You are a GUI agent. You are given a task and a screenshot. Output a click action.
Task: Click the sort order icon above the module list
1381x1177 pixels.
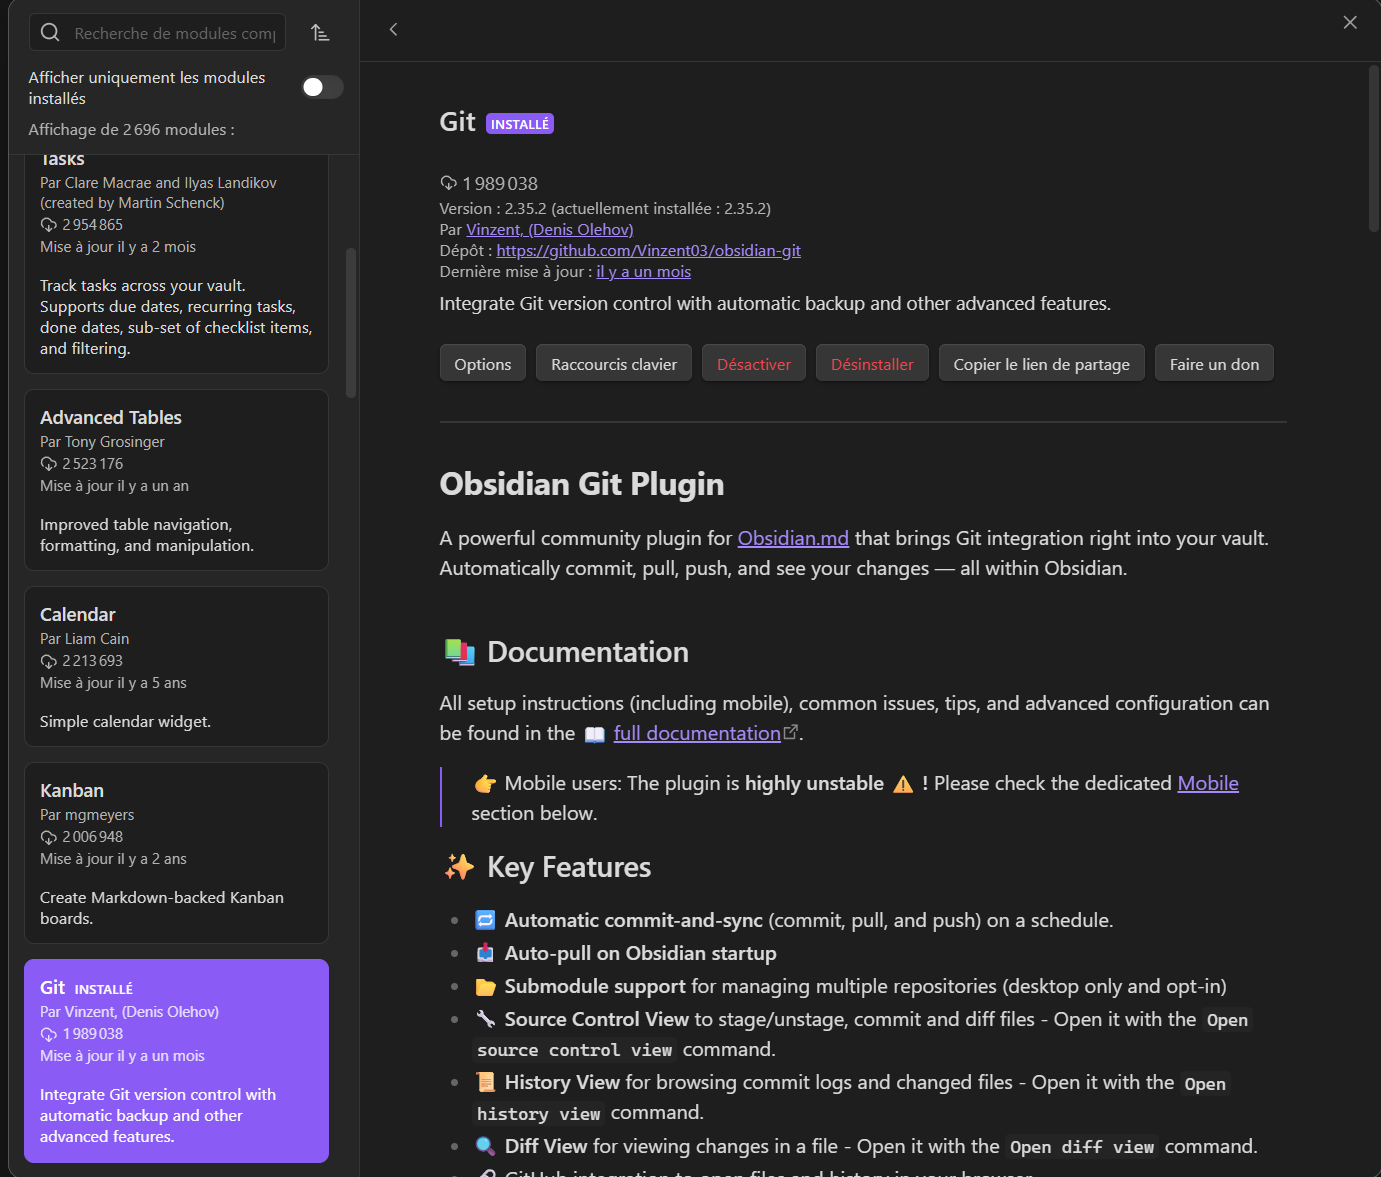320,32
